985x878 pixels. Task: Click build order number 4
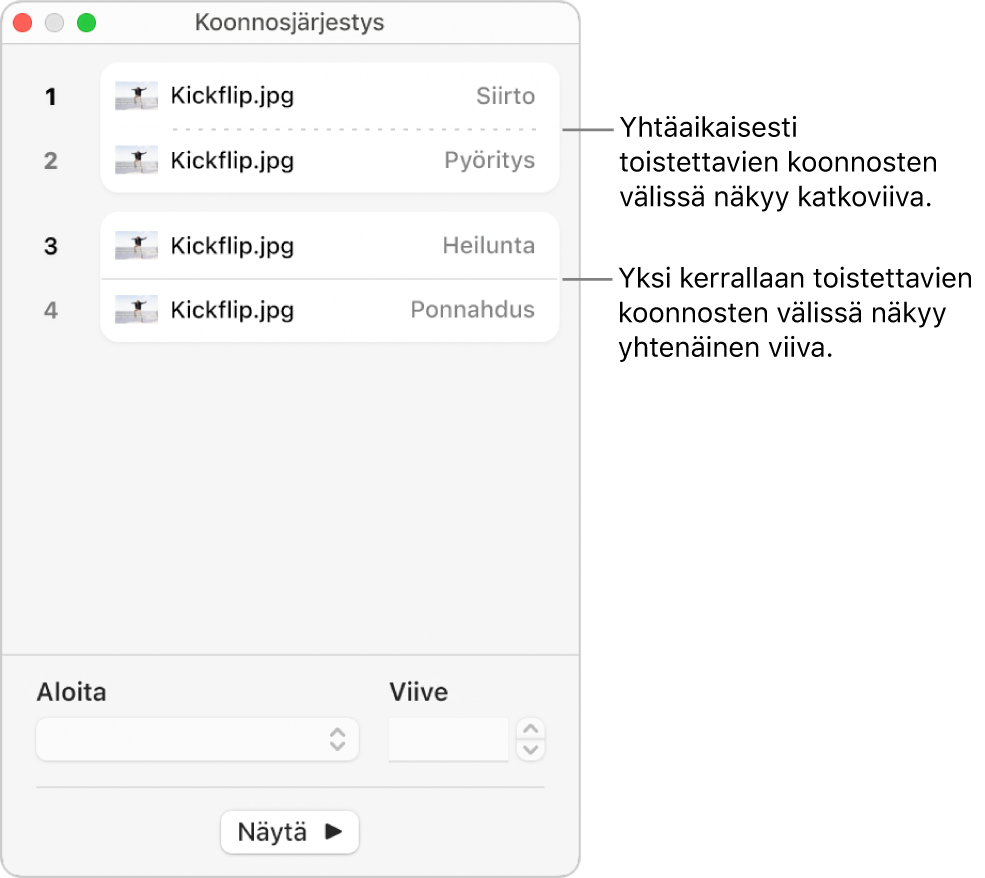tap(51, 310)
